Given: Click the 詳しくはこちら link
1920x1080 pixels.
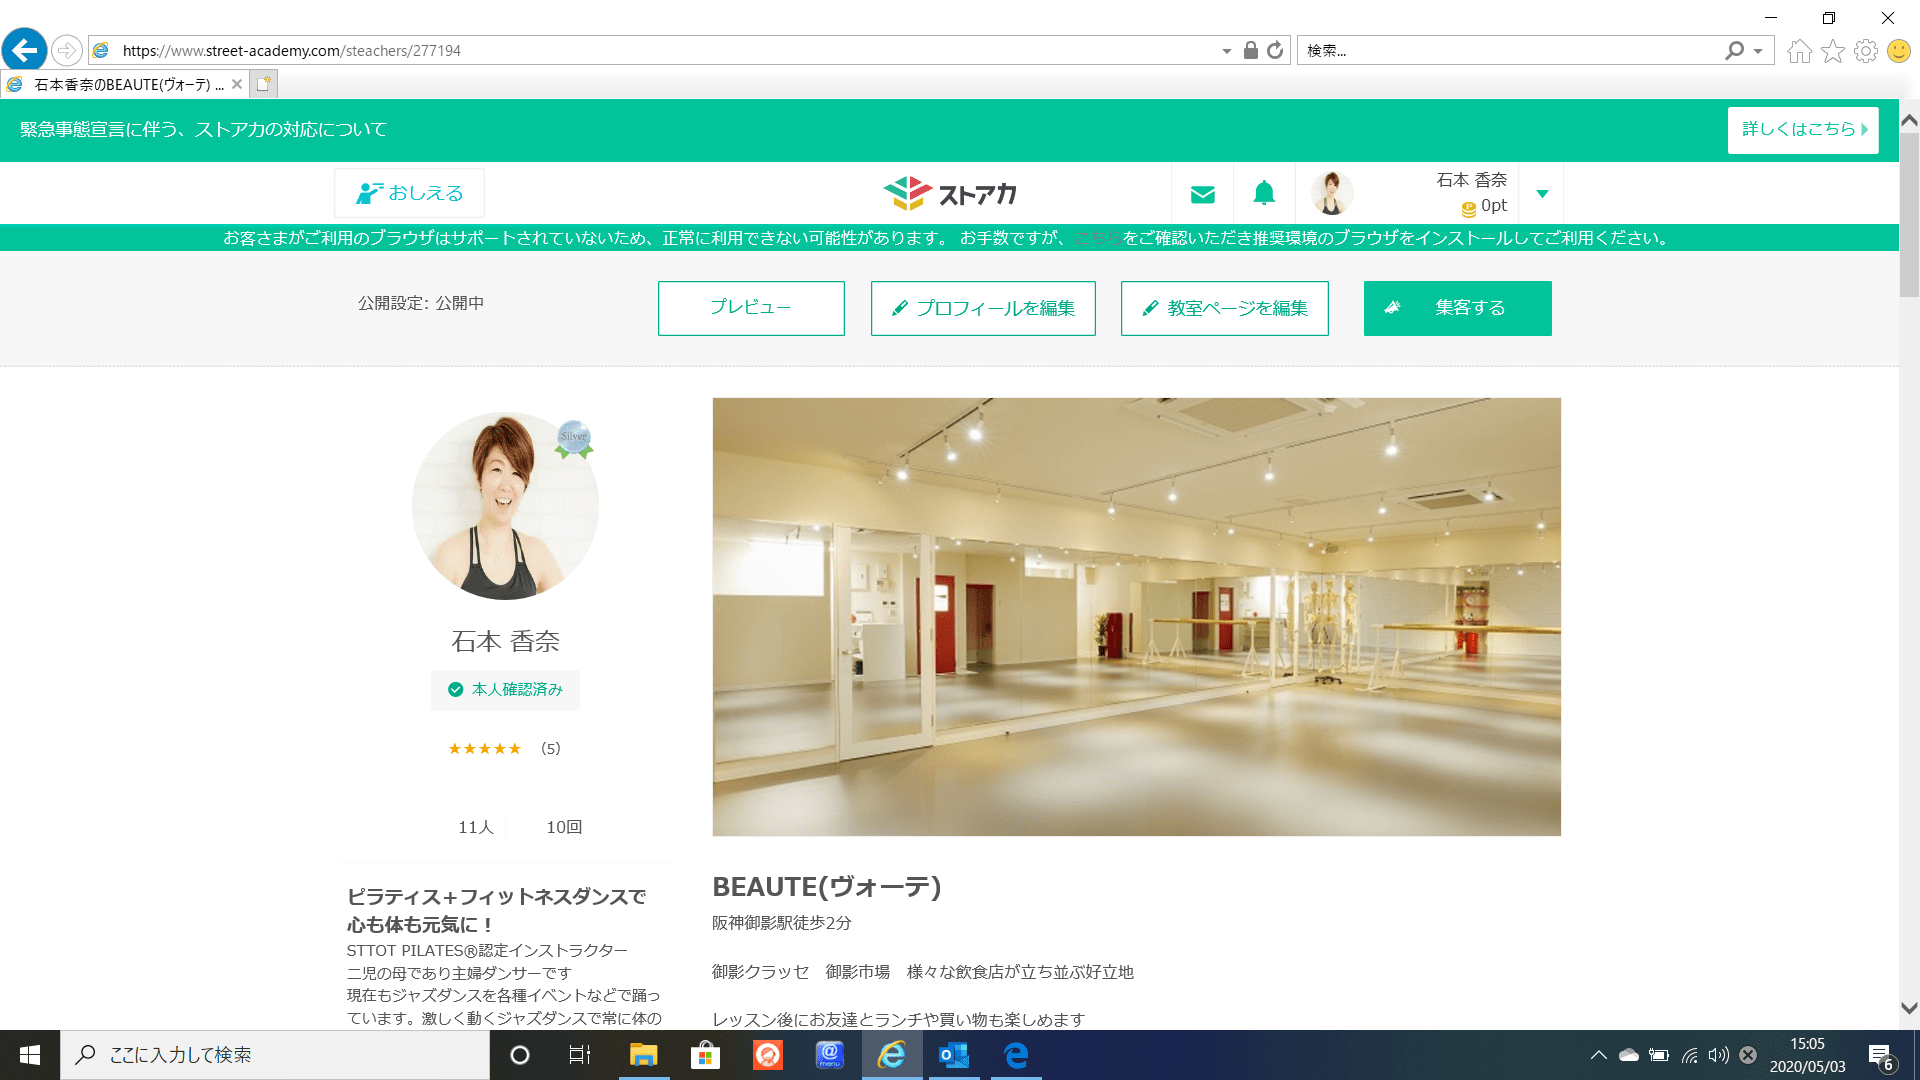Looking at the screenshot, I should pos(1803,130).
